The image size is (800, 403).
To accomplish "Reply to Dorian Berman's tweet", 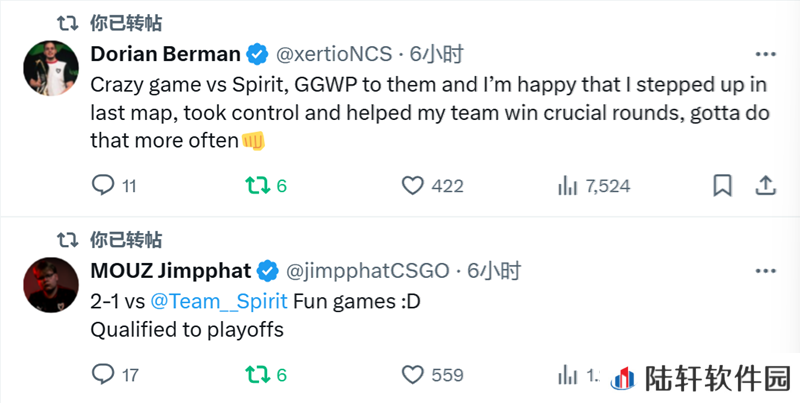I will pos(103,185).
